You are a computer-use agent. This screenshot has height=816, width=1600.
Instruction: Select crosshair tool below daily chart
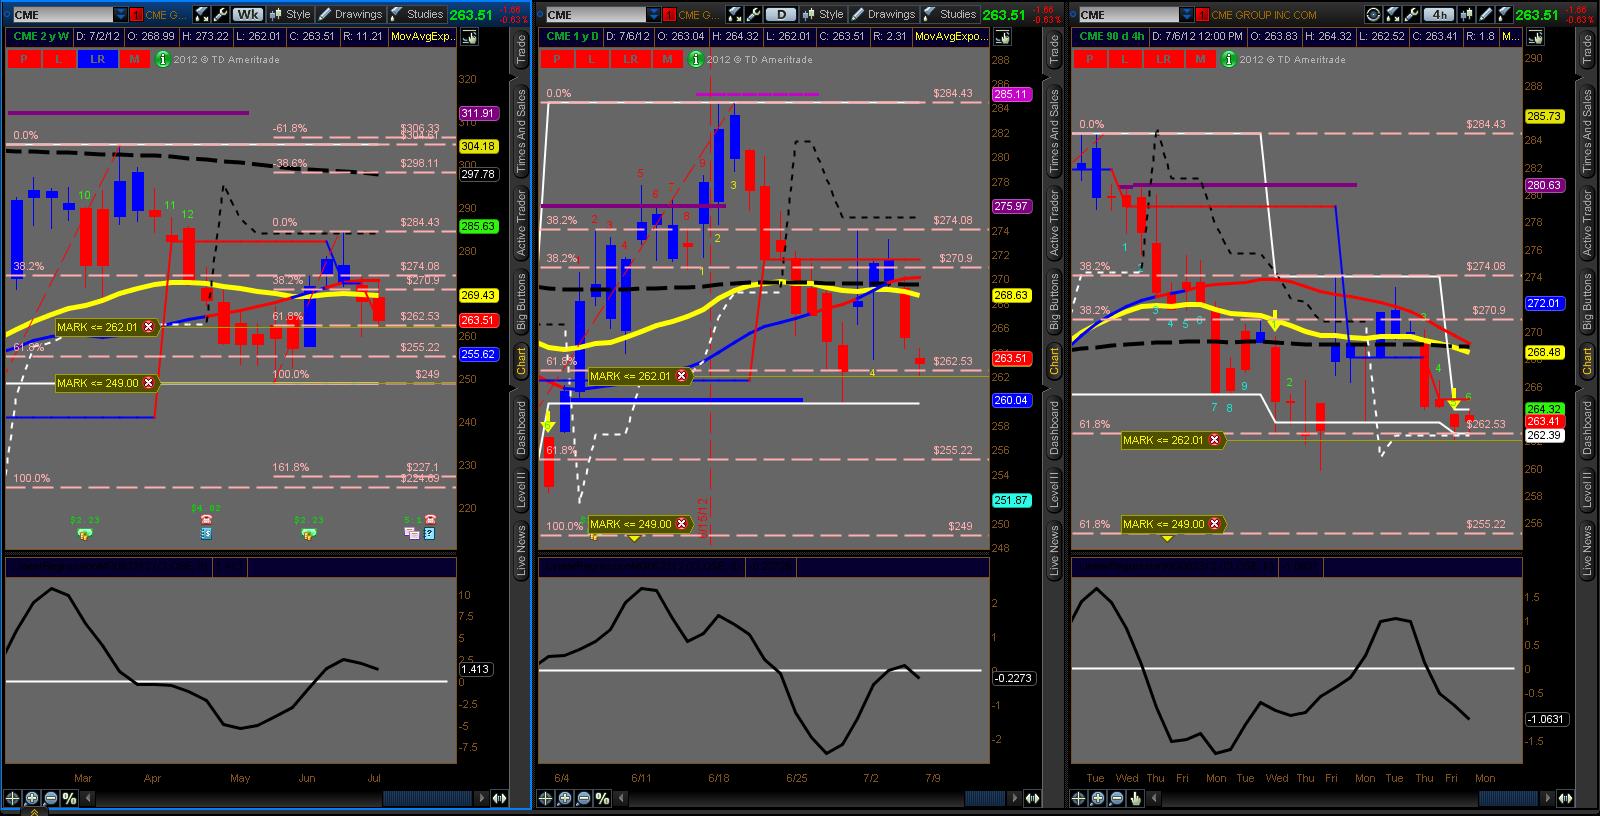click(546, 798)
